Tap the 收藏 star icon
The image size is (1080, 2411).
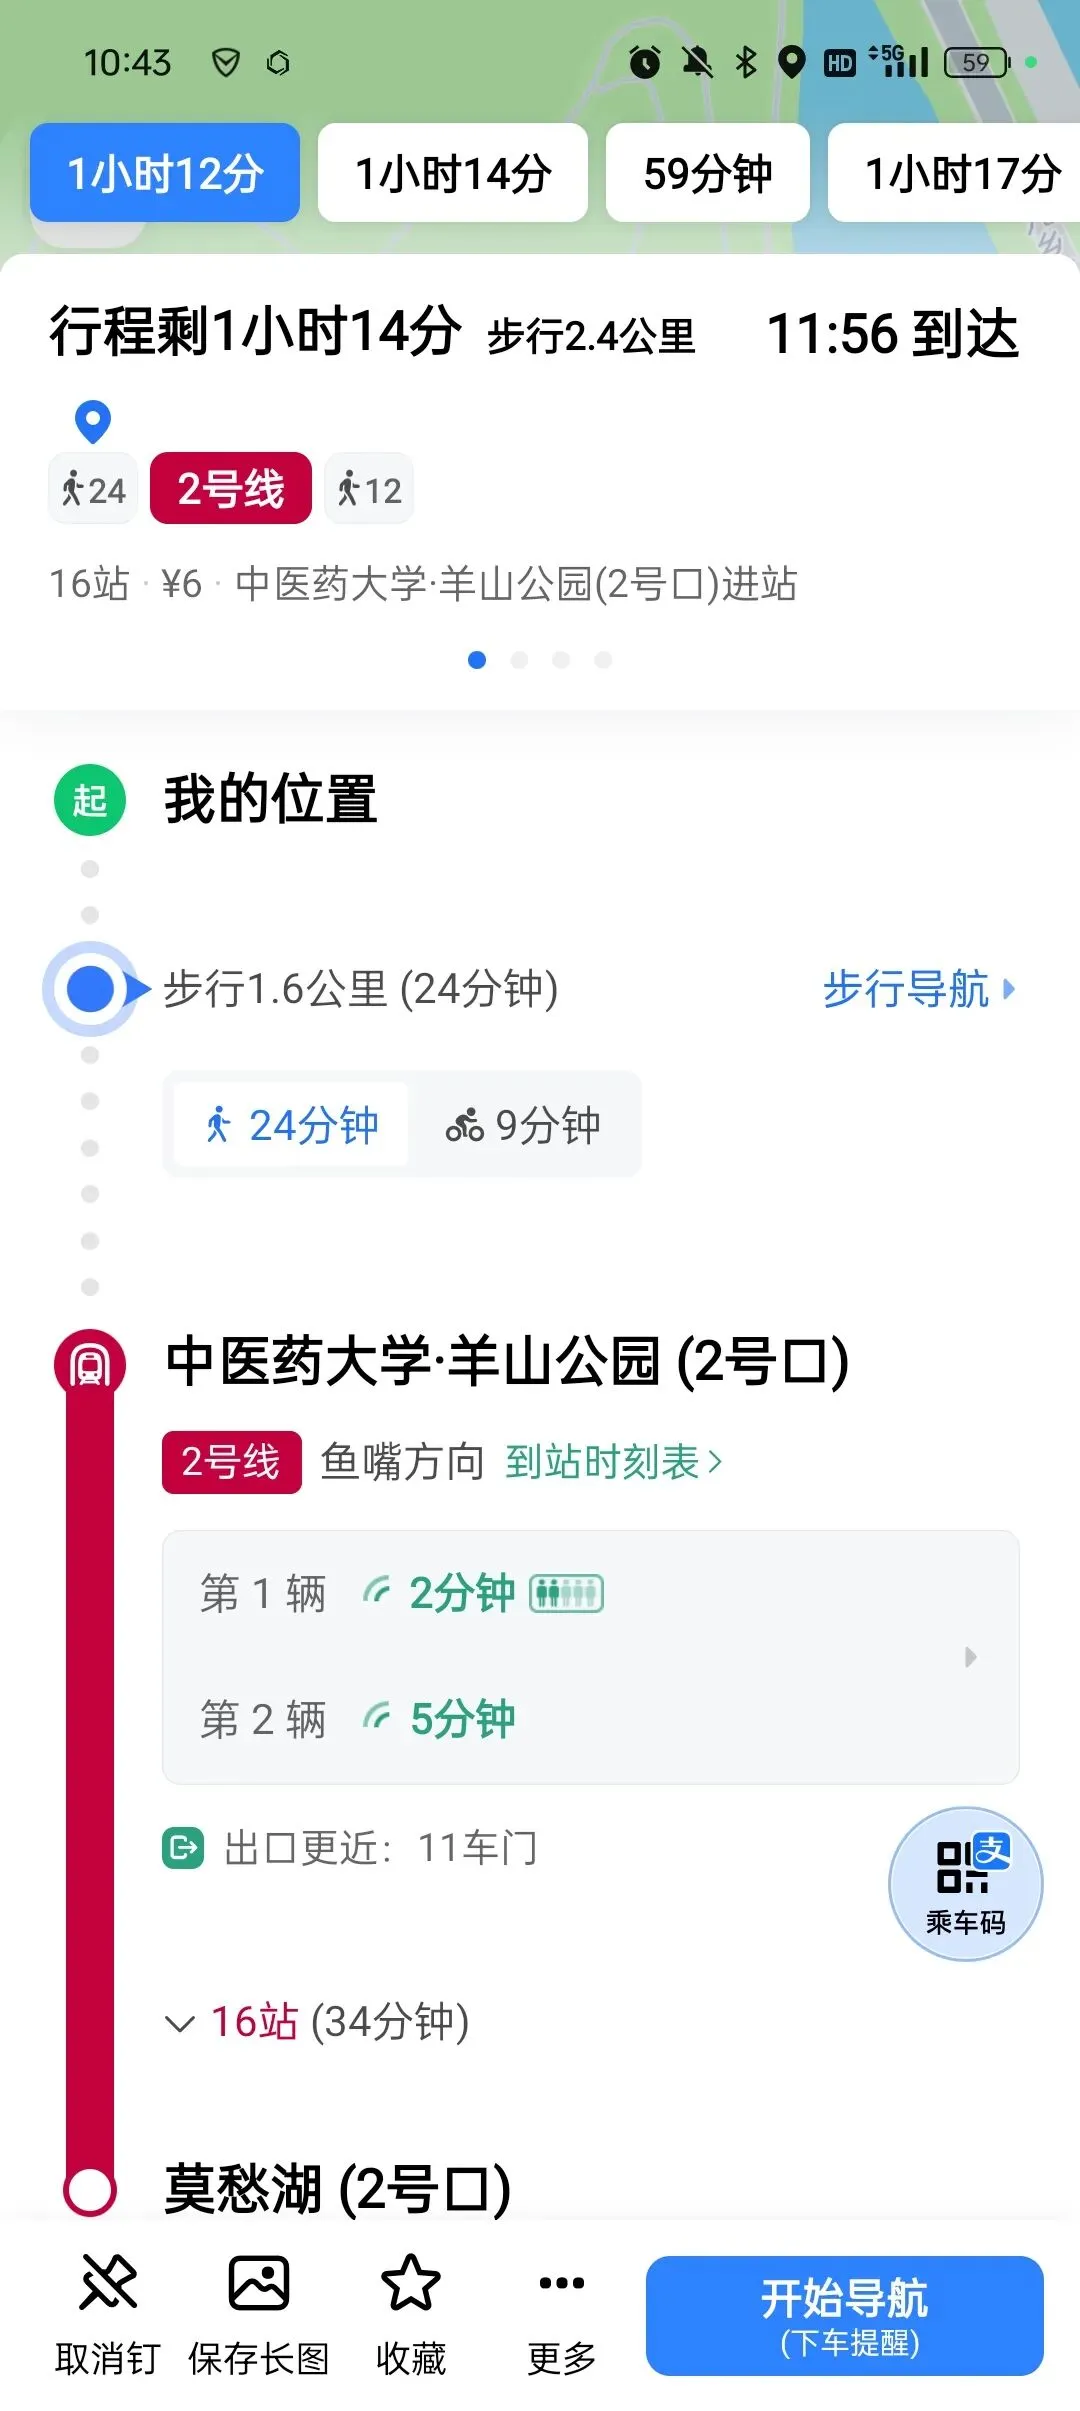411,2282
